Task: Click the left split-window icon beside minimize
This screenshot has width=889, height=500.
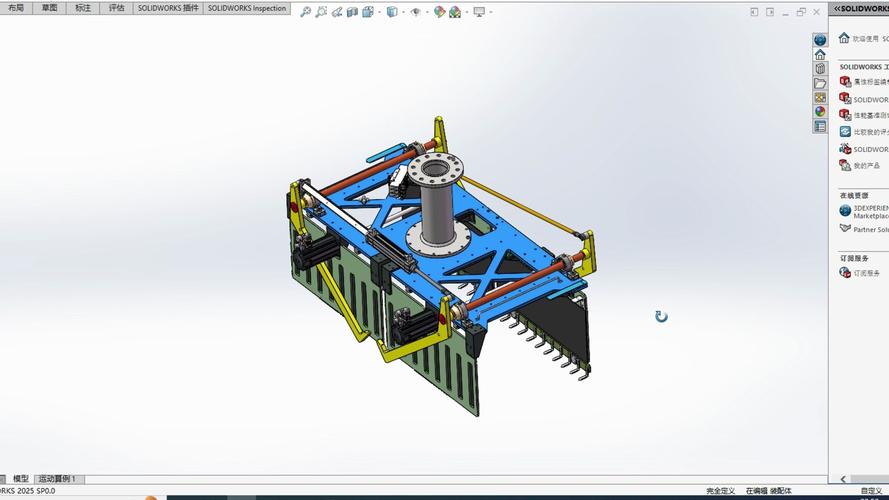Action: point(754,12)
